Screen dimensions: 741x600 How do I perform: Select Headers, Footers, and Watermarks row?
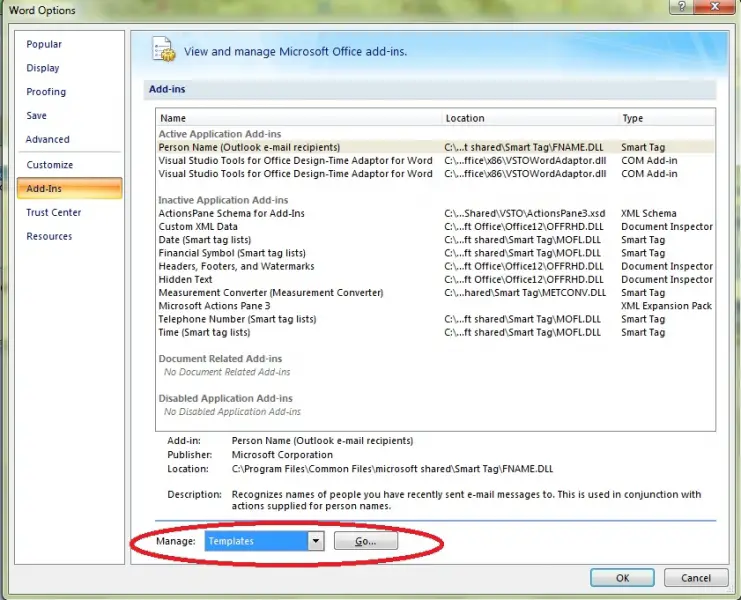point(435,266)
